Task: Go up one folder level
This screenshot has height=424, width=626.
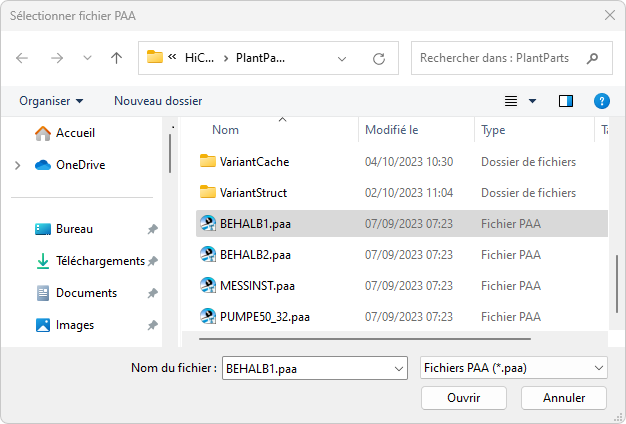Action: [x=117, y=58]
